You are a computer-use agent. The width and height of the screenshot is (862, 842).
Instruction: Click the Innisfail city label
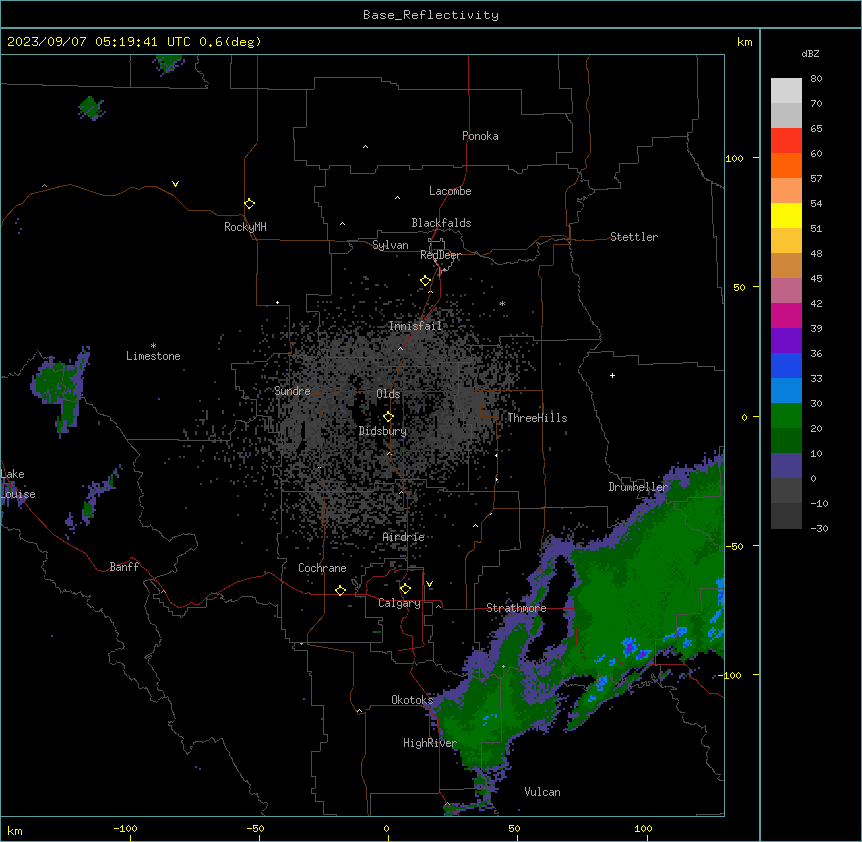click(x=415, y=326)
